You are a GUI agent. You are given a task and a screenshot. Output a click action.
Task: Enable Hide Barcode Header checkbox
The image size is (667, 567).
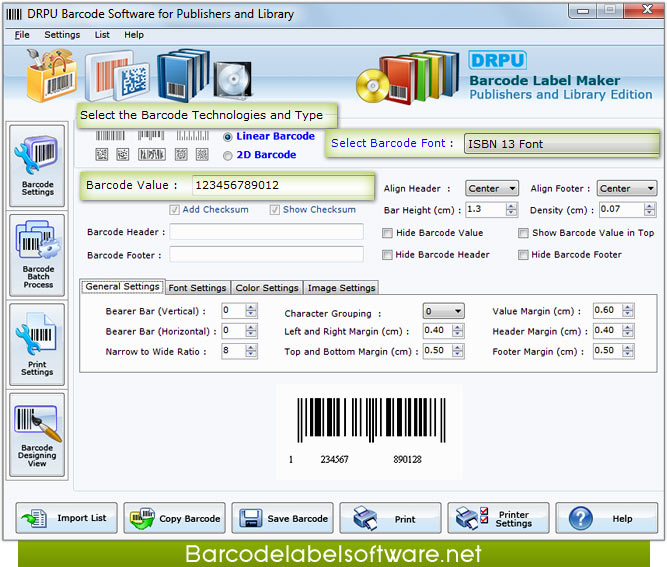387,255
